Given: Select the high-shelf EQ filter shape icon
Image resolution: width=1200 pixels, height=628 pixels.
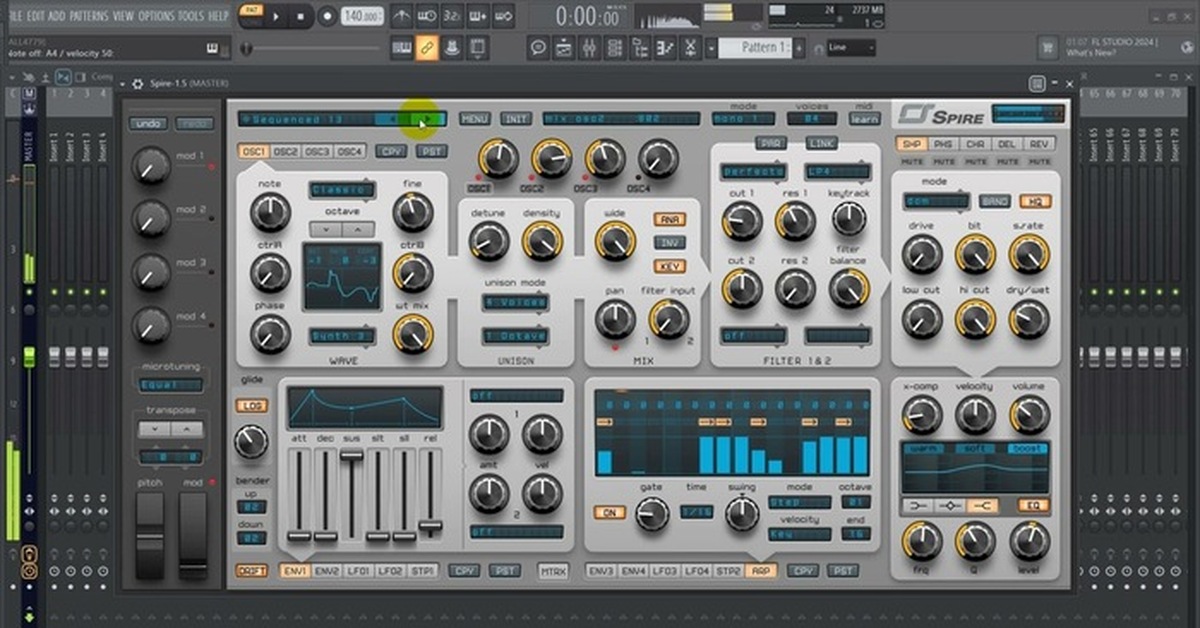Looking at the screenshot, I should coord(983,506).
